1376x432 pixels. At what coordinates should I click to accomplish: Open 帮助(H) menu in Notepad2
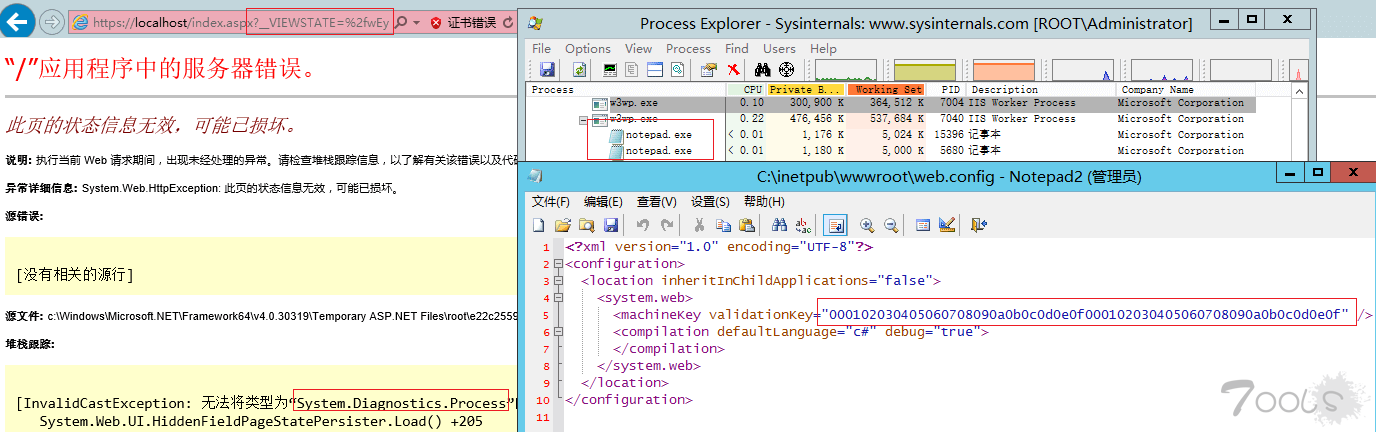(764, 202)
